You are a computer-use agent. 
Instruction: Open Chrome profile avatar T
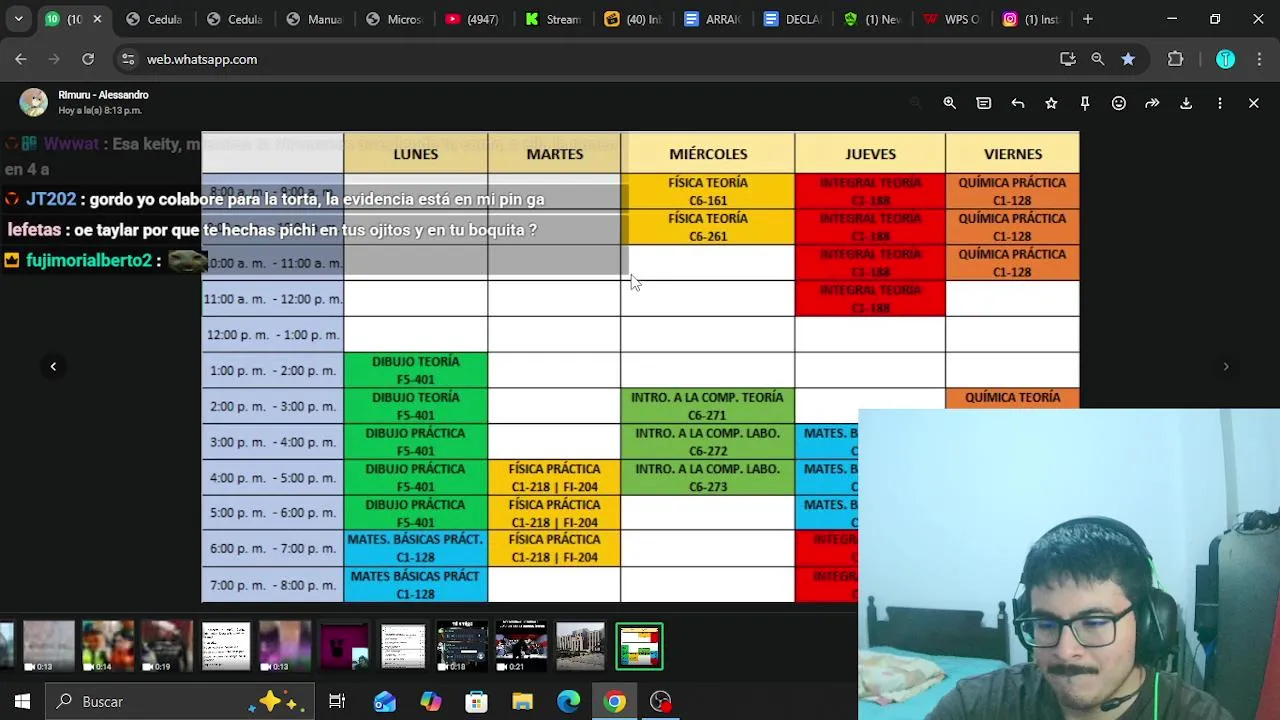pos(1225,59)
